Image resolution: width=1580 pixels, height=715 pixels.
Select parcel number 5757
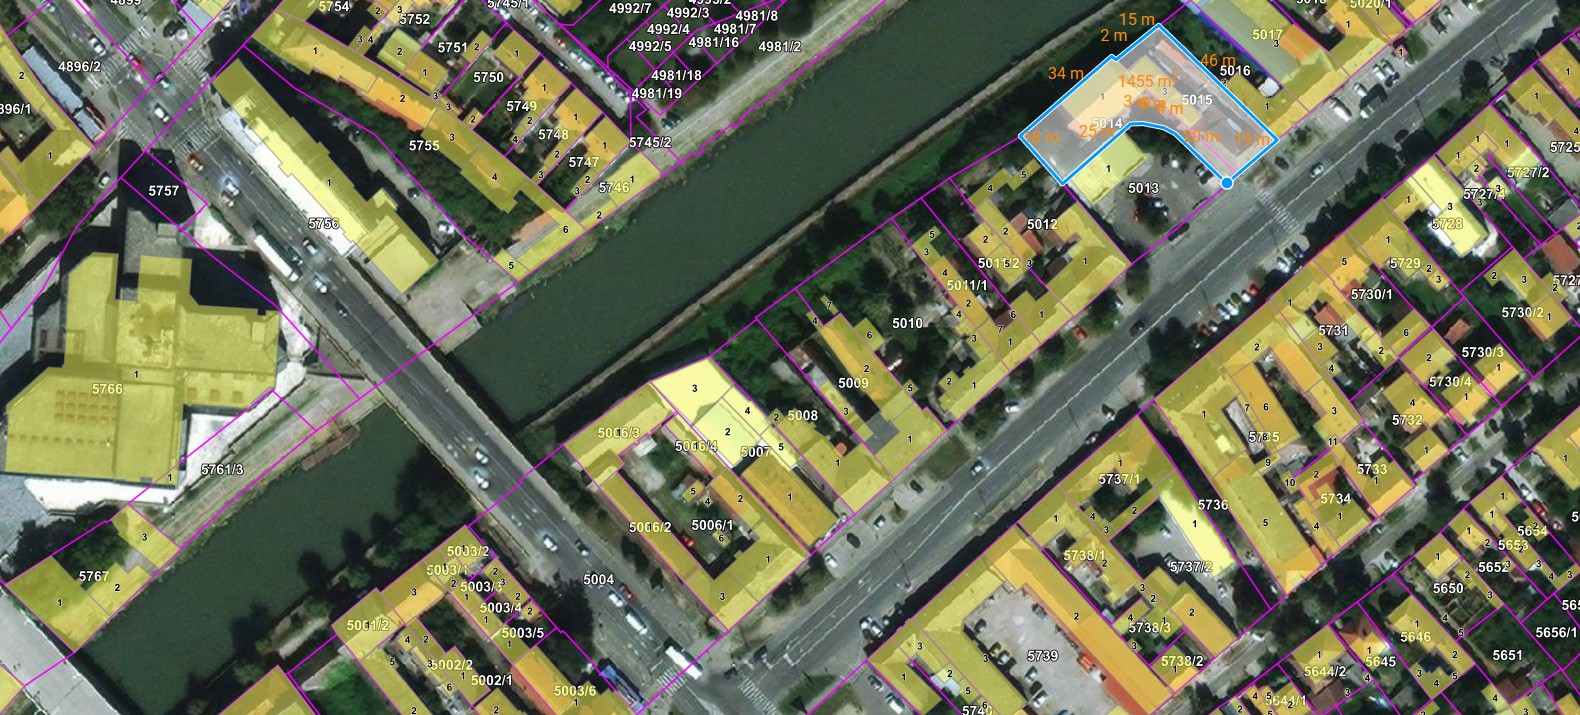tap(163, 190)
